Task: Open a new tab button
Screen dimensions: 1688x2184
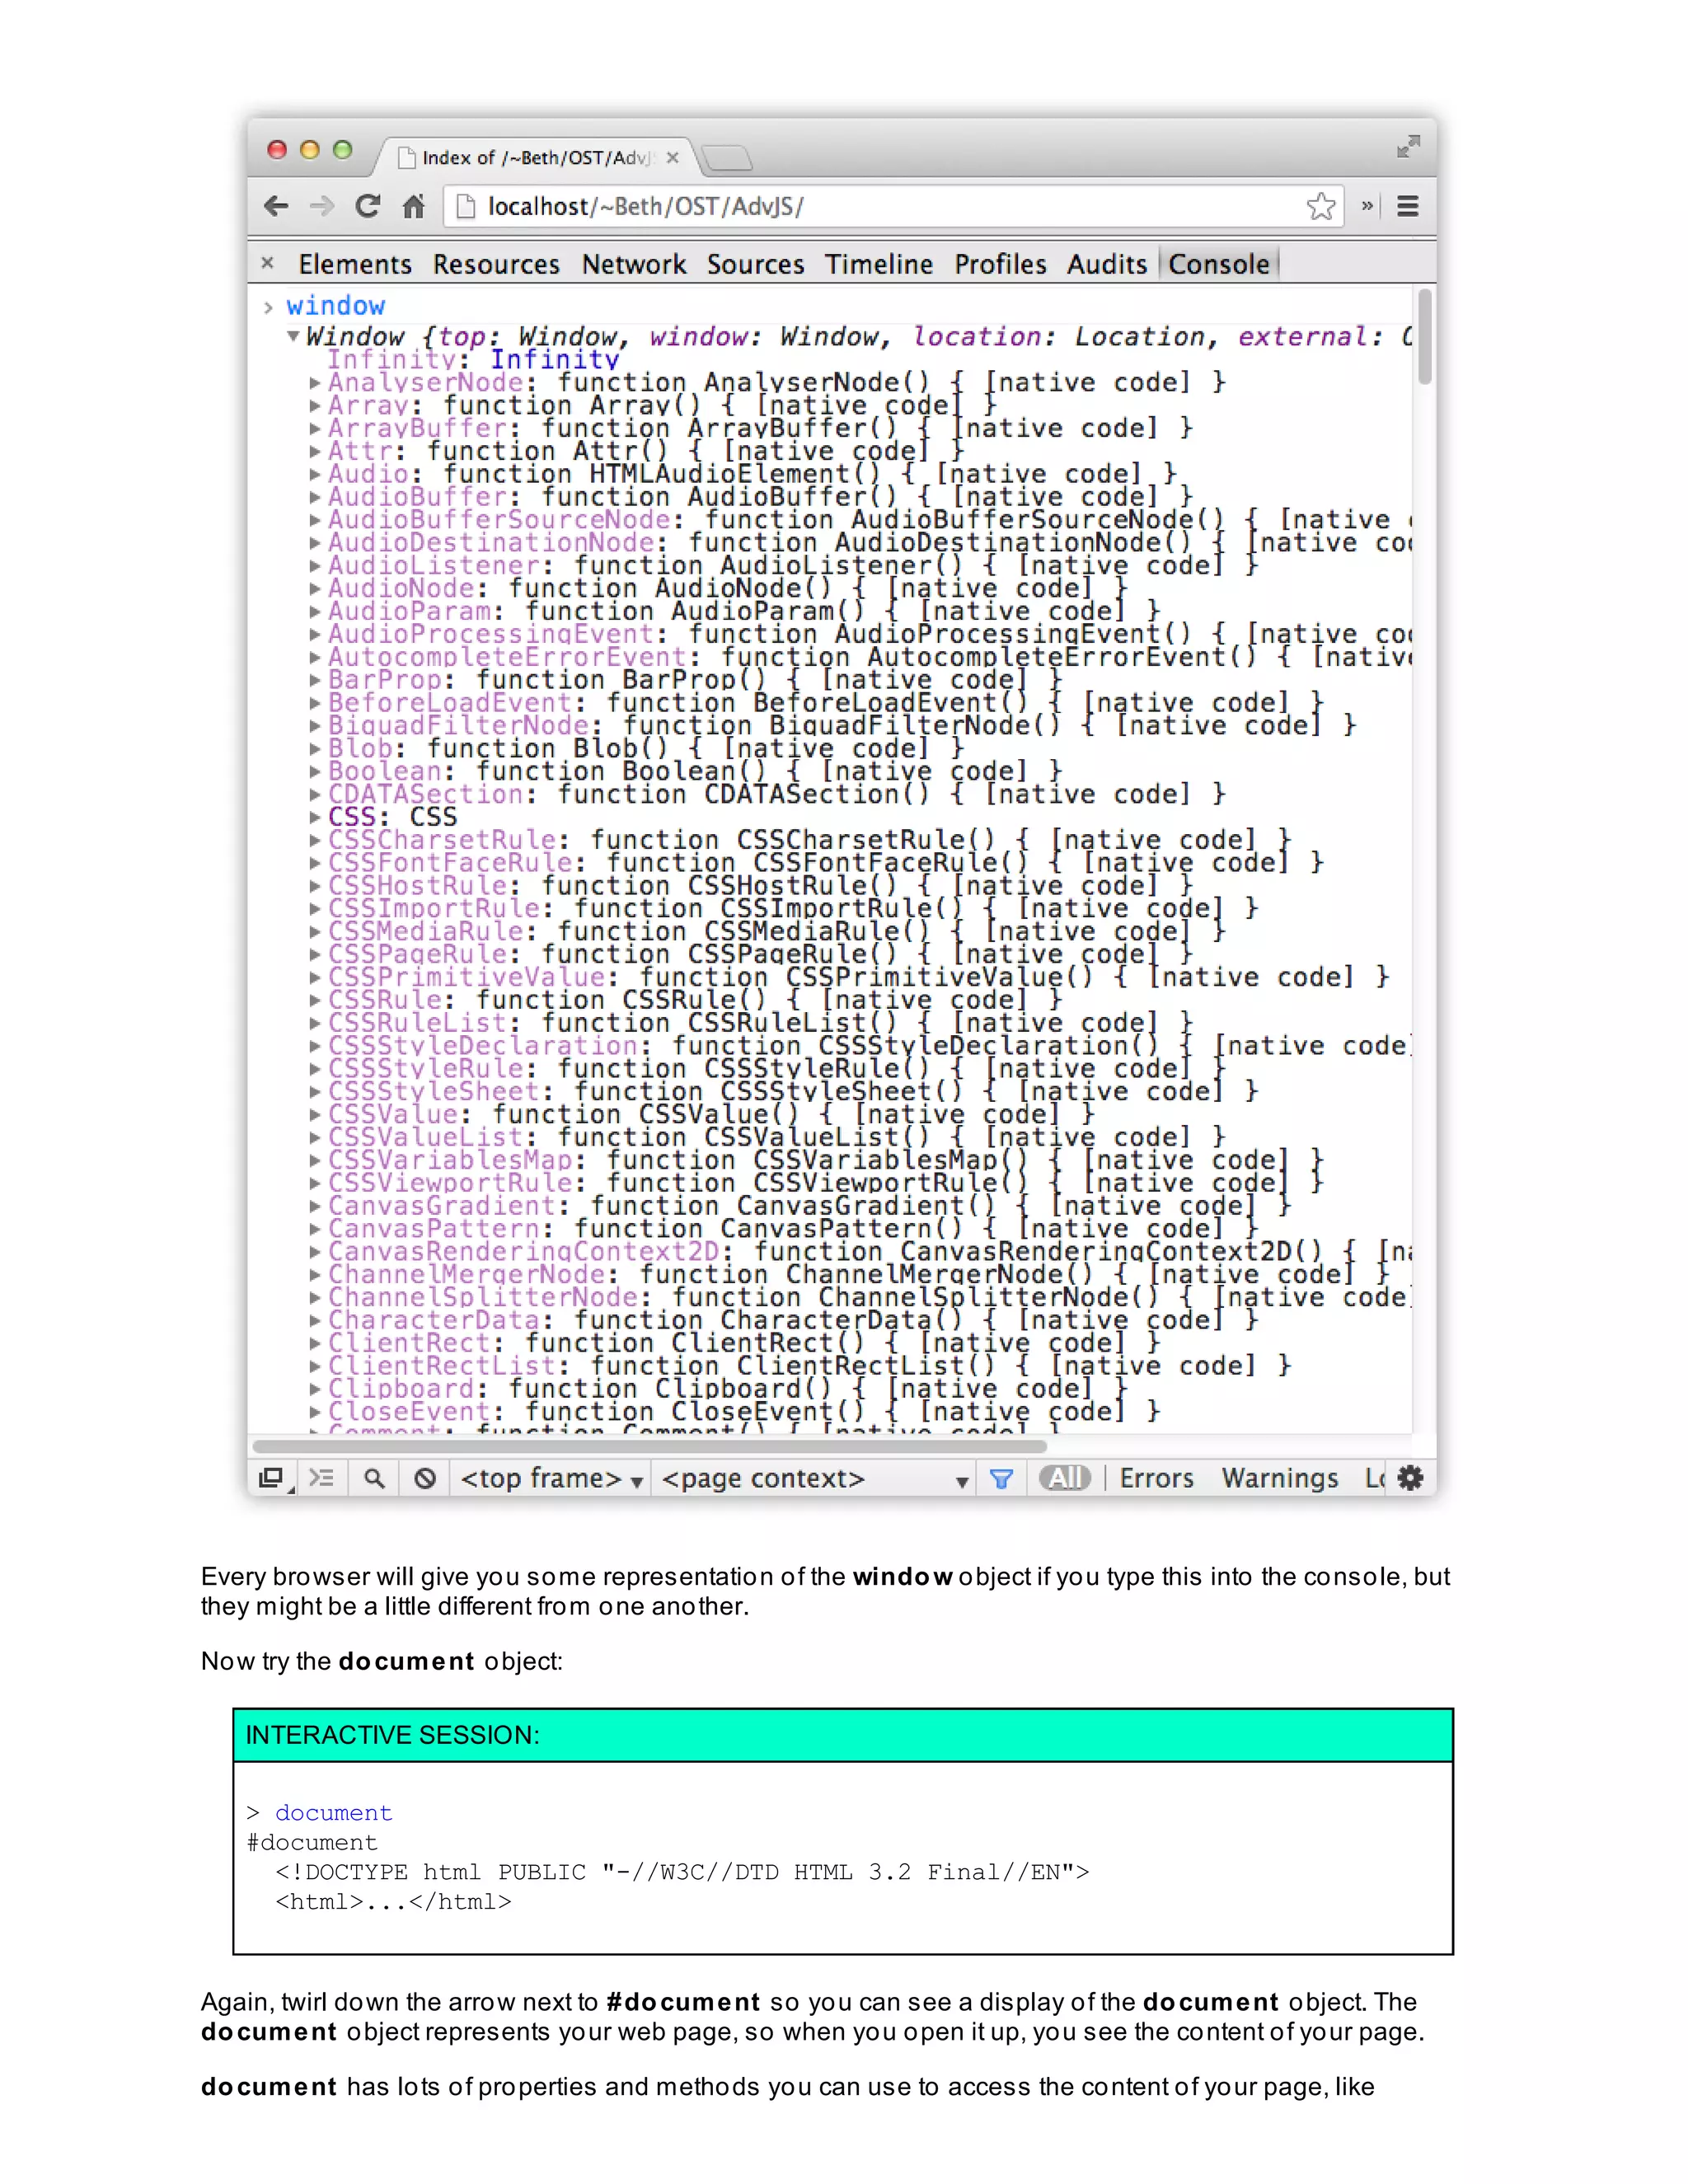Action: (x=727, y=157)
